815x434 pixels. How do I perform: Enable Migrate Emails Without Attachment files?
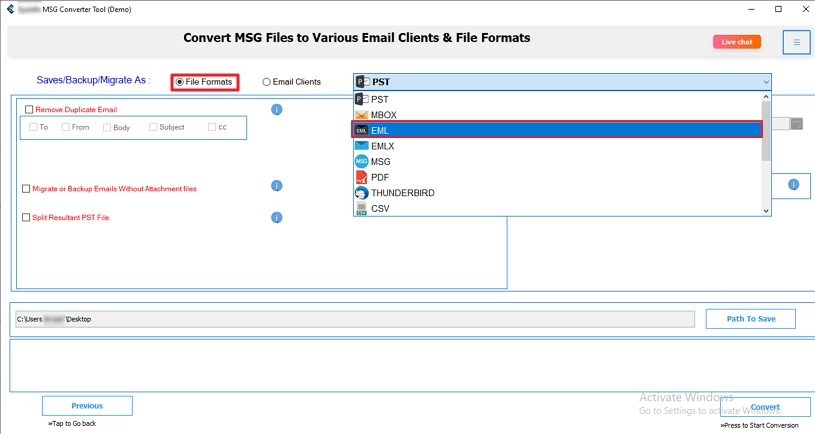(x=26, y=189)
